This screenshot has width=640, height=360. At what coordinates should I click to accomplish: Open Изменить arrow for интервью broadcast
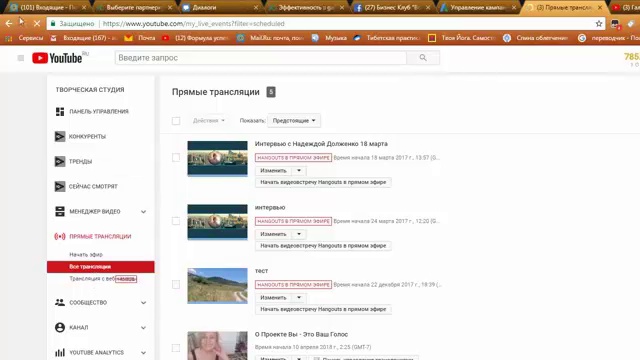pos(299,234)
